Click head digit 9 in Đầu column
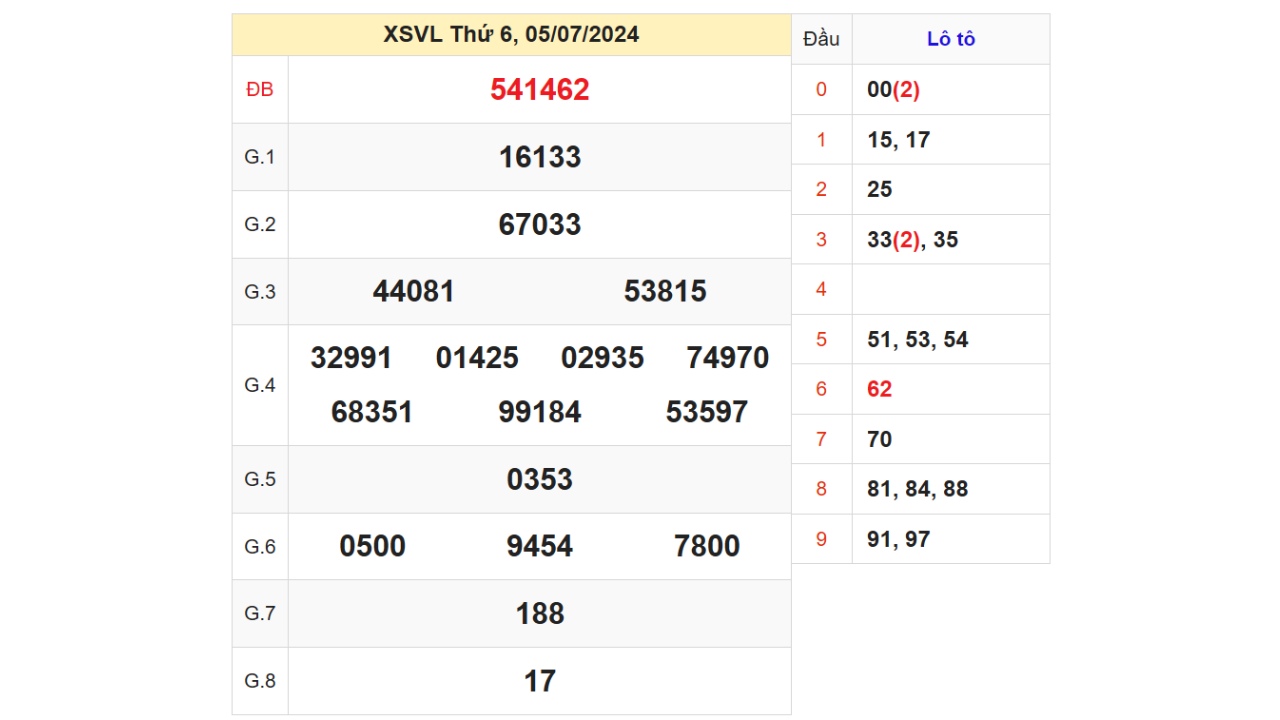 pos(822,539)
